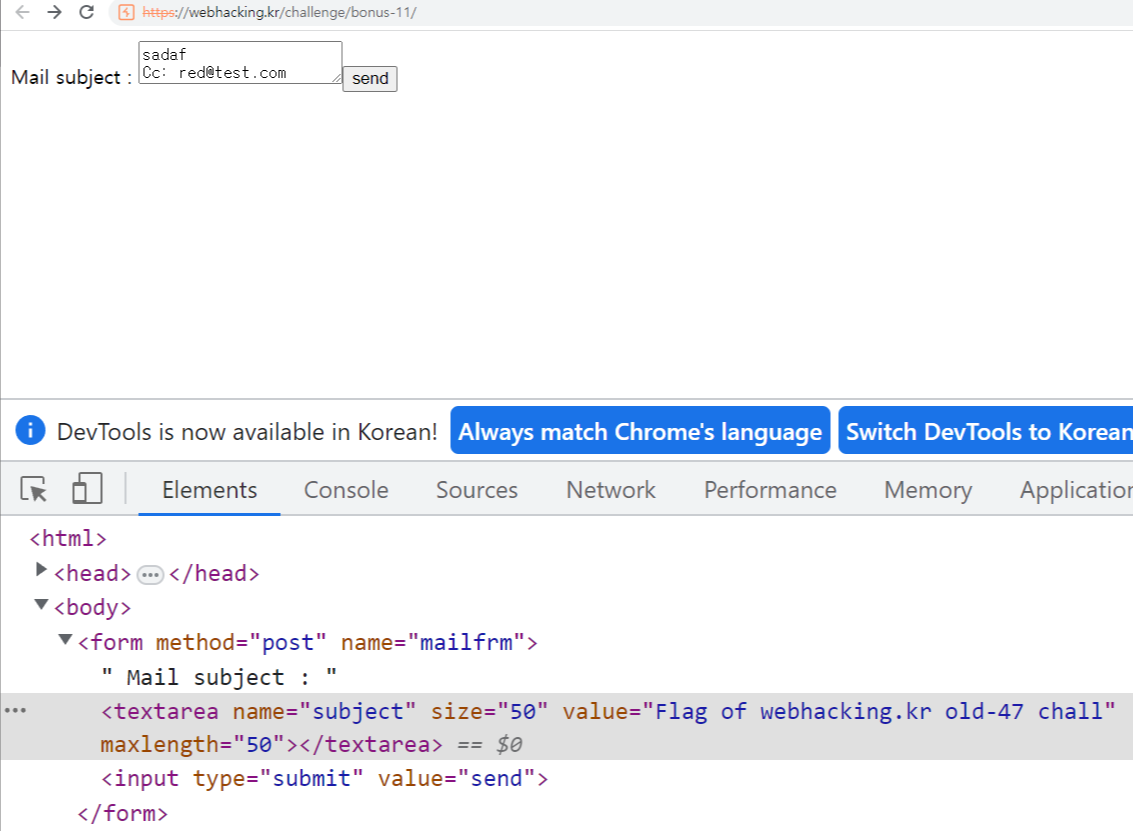
Task: Click the blue info icon in DevTools banner
Action: 30,431
